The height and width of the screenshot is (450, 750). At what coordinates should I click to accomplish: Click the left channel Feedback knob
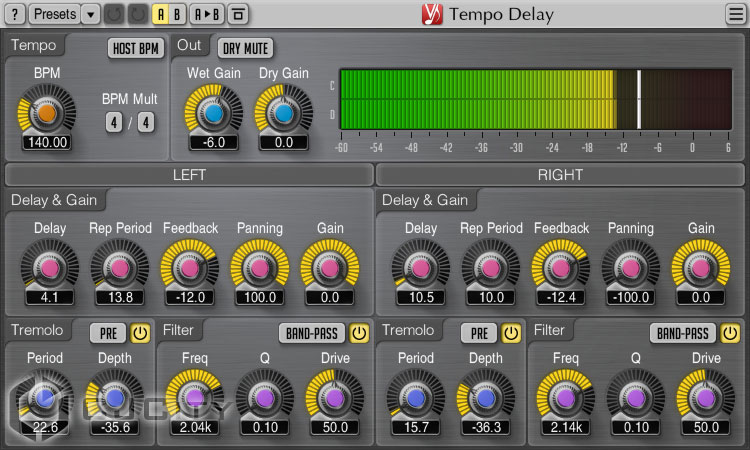[x=190, y=268]
